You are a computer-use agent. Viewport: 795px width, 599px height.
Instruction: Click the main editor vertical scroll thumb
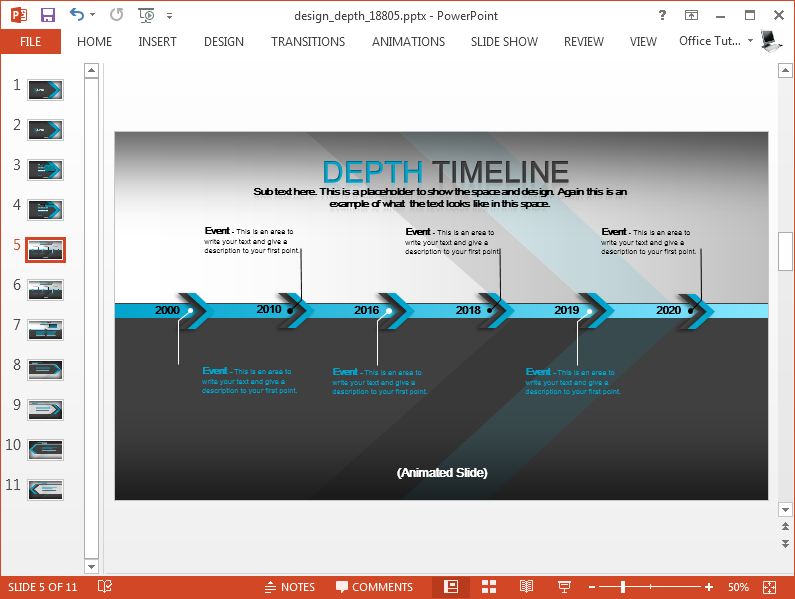click(x=785, y=251)
